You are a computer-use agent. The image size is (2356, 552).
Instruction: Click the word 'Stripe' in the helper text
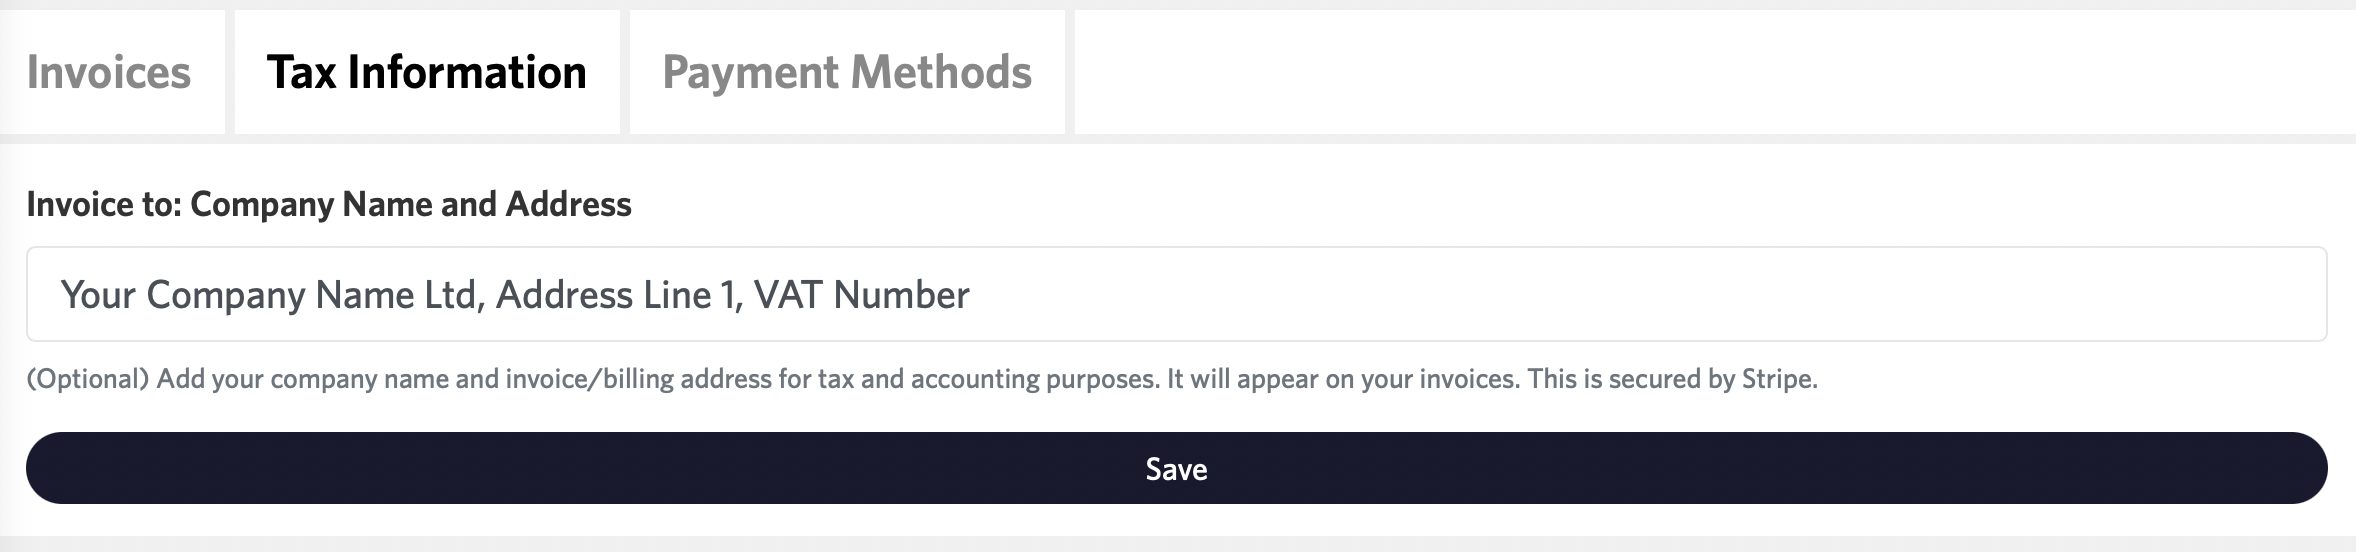pyautogui.click(x=1777, y=379)
